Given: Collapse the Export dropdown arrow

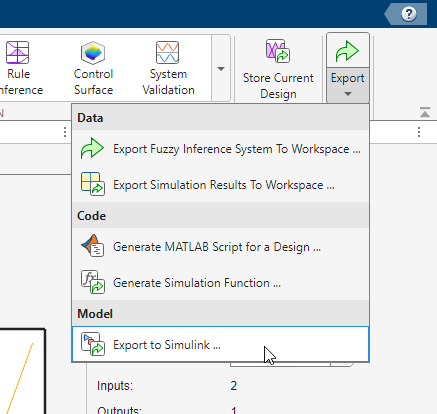Looking at the screenshot, I should 348,94.
